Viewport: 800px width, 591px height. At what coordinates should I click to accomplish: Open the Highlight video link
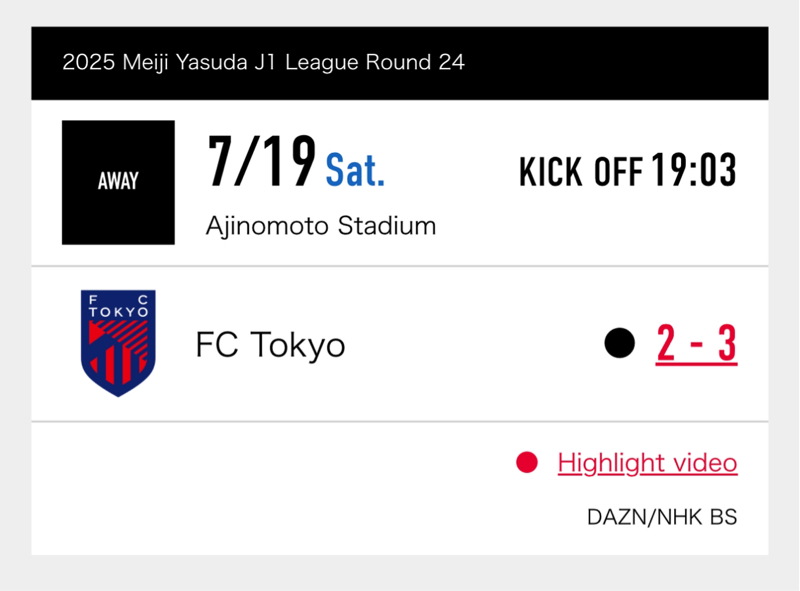[x=647, y=463]
